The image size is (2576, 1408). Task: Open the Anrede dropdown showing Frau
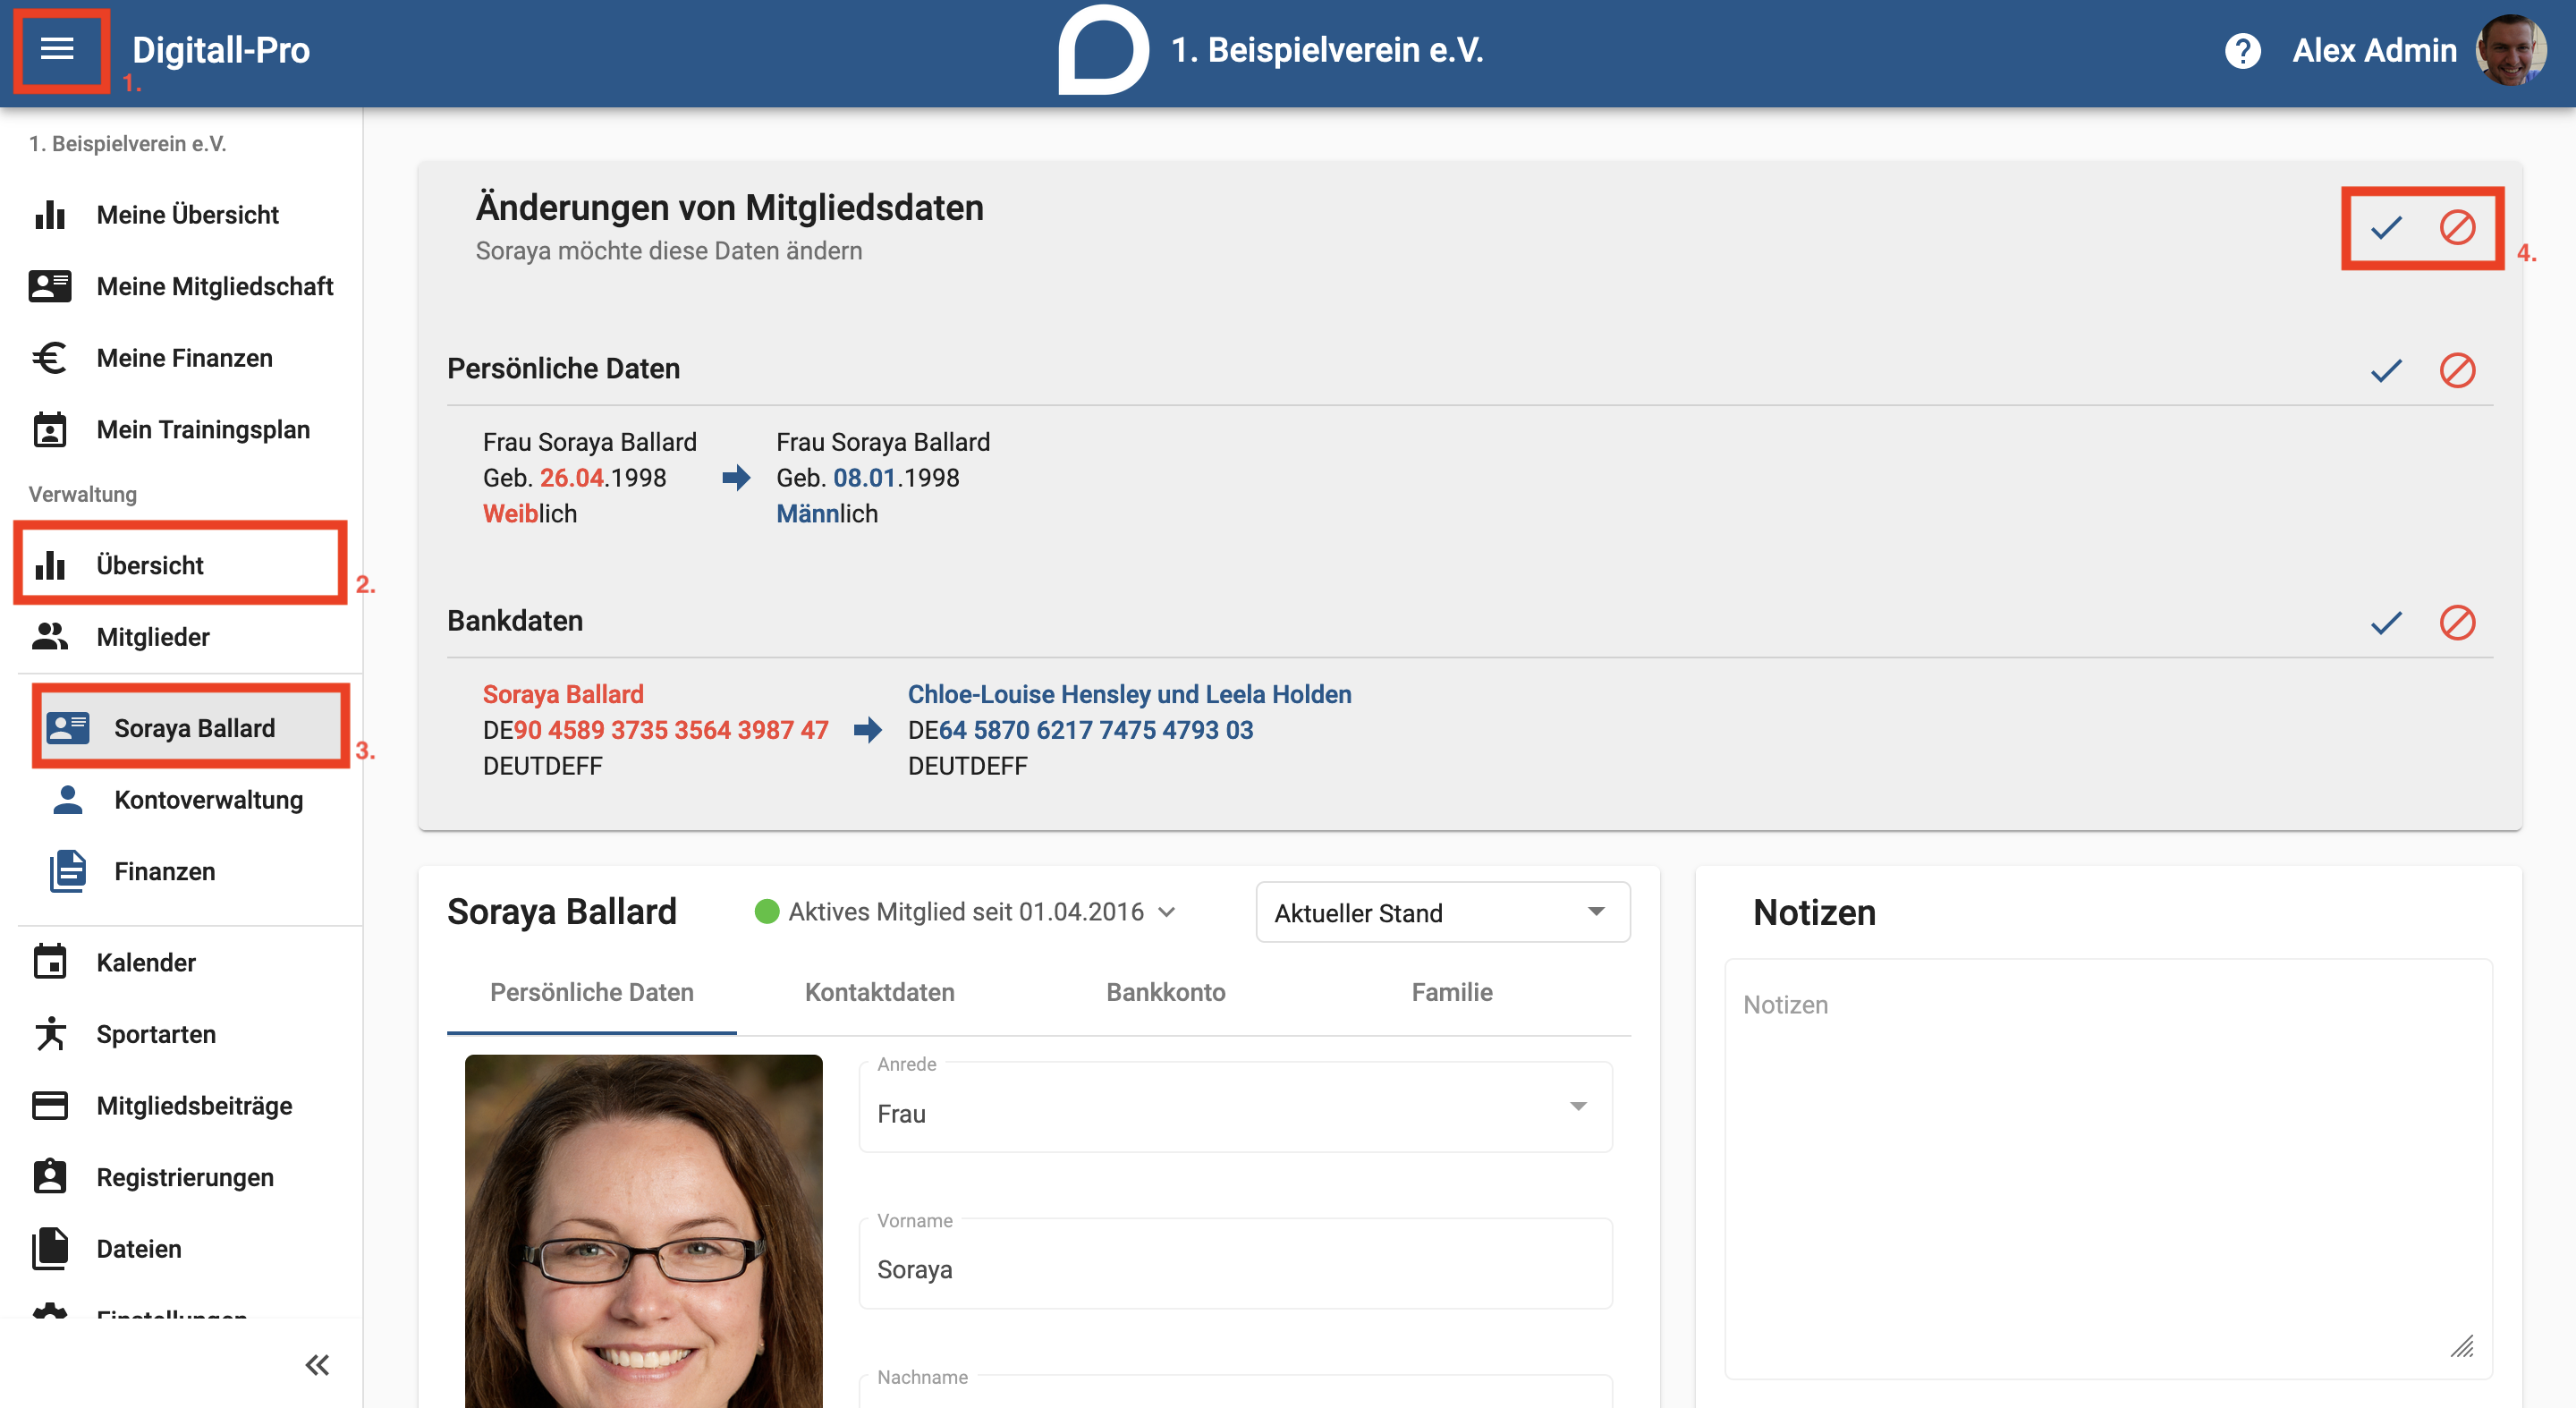(1235, 1108)
